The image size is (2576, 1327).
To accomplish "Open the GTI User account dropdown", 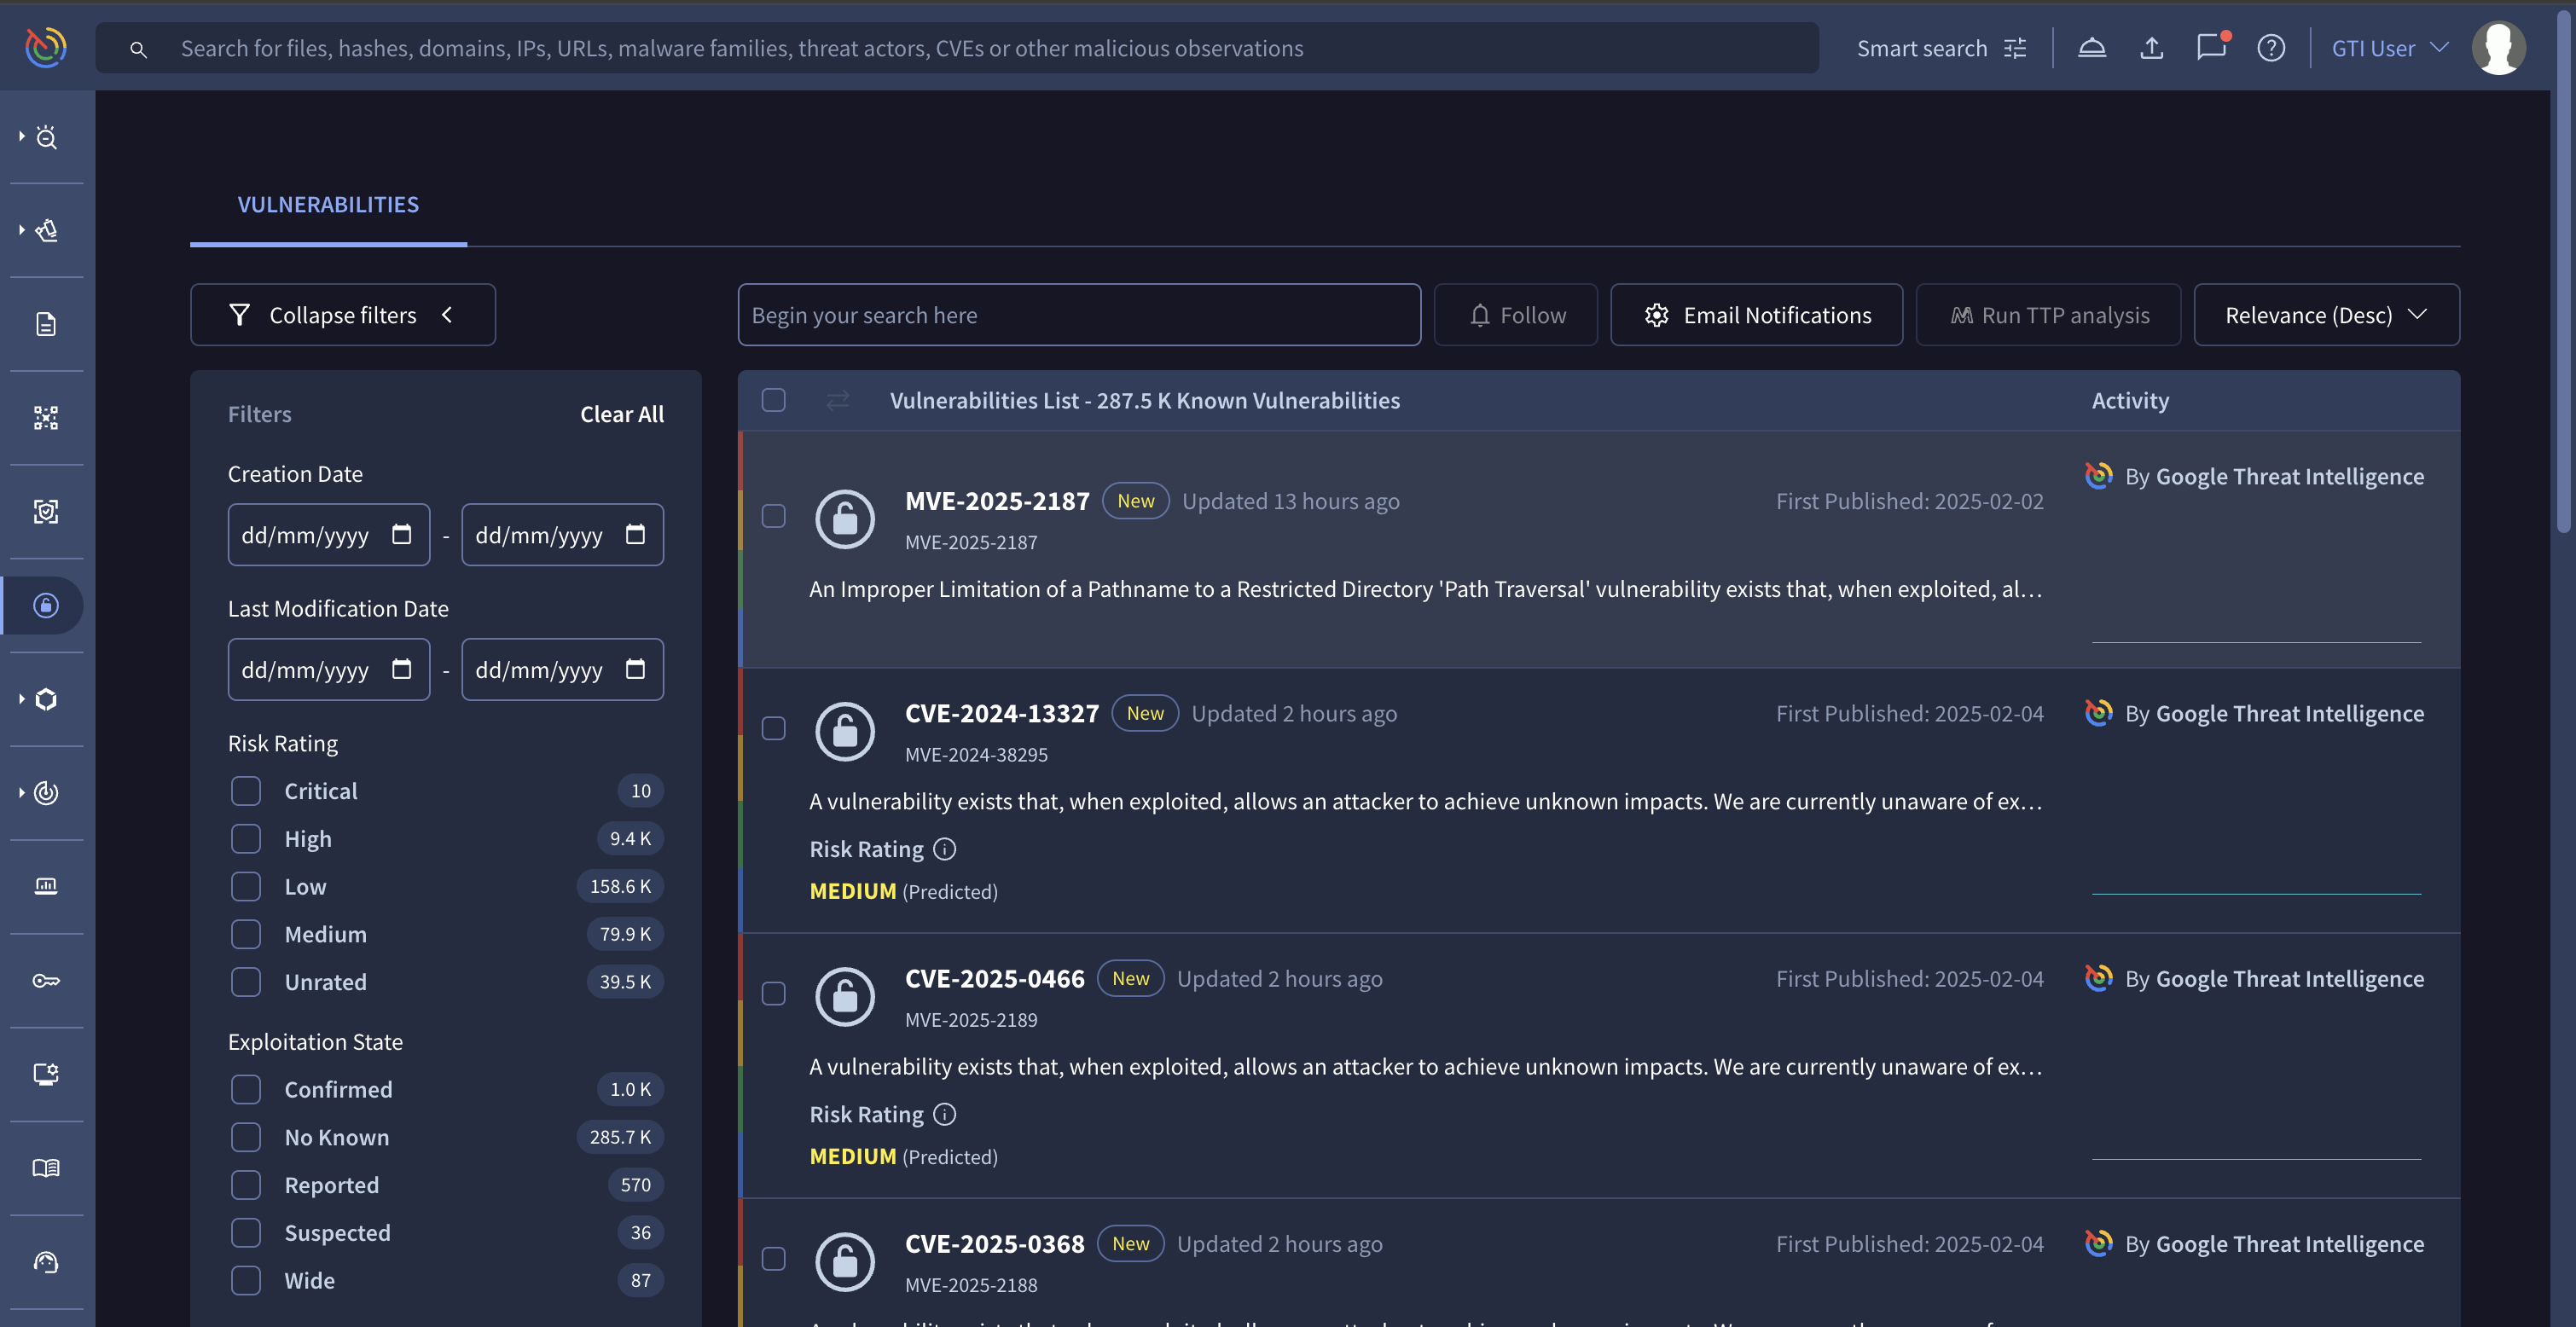I will click(x=2390, y=48).
